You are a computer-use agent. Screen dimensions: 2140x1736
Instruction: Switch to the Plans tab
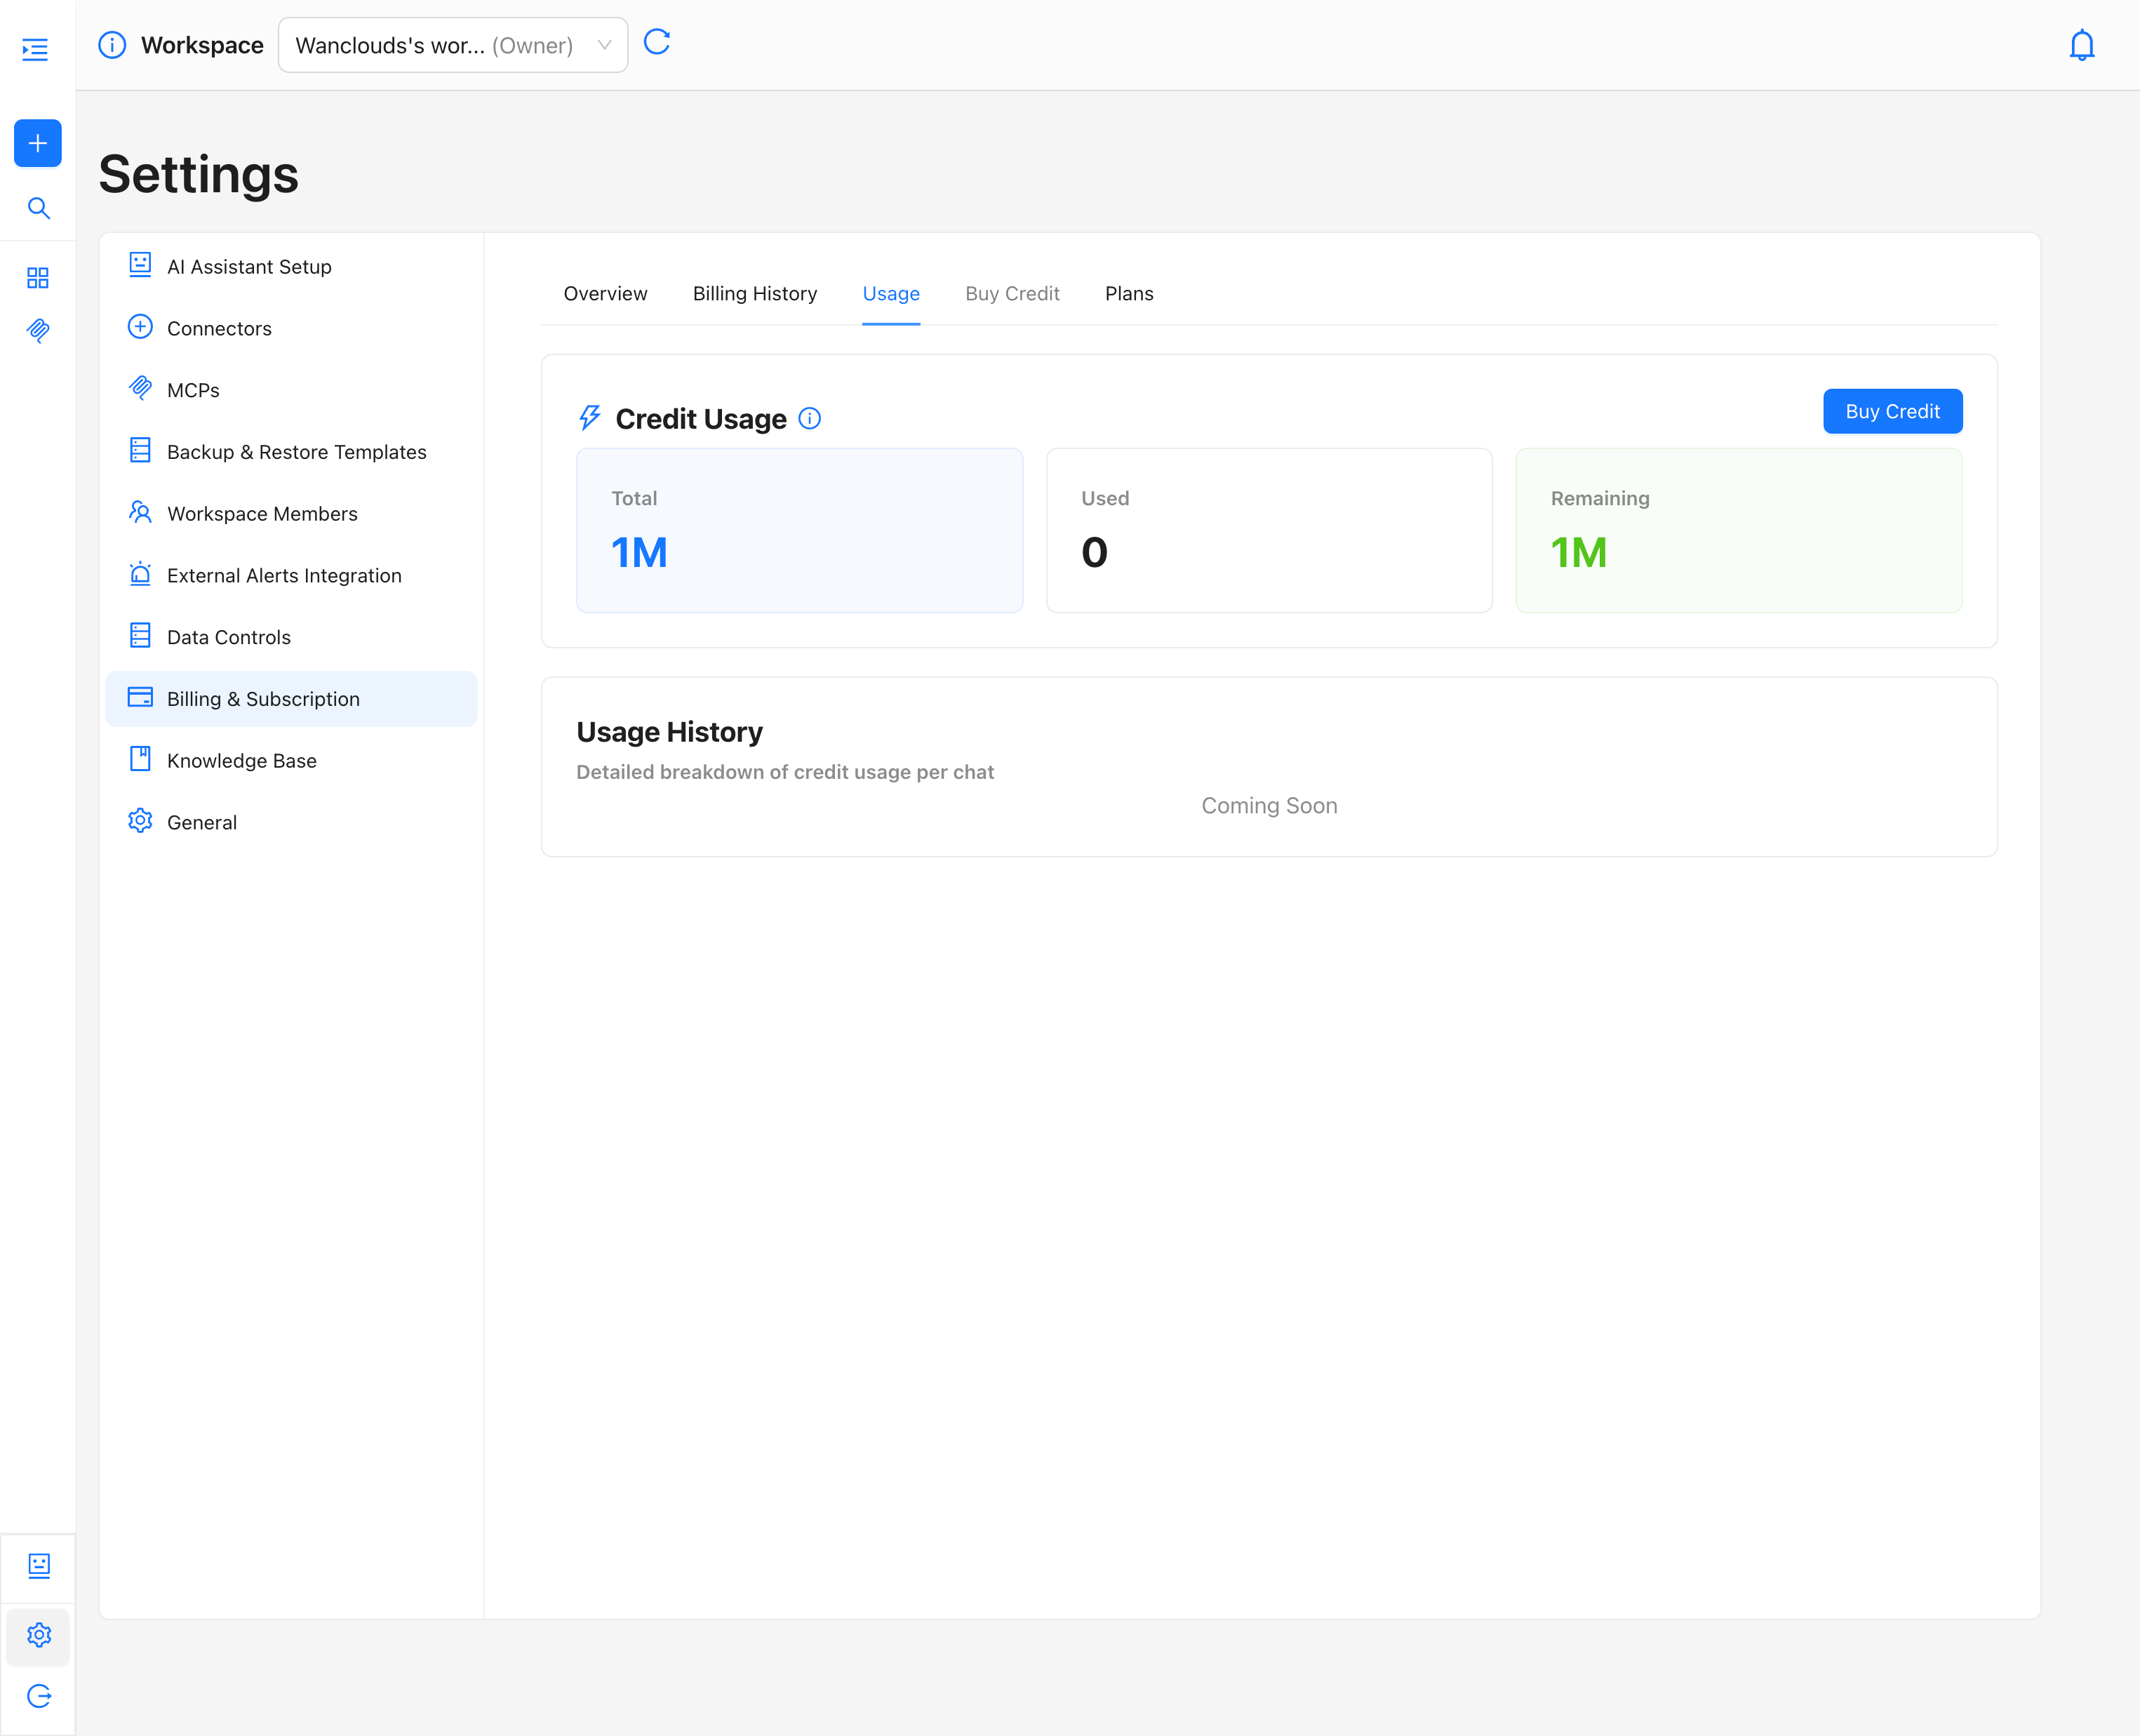coord(1129,293)
